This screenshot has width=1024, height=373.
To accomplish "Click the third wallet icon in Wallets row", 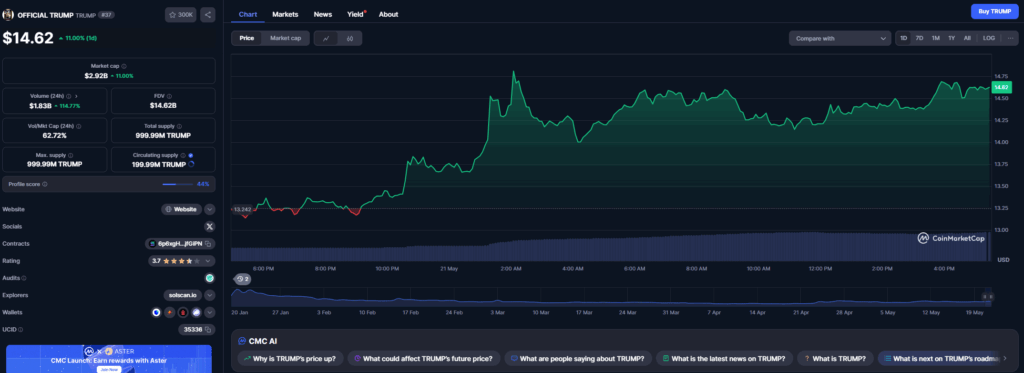I will pyautogui.click(x=183, y=312).
